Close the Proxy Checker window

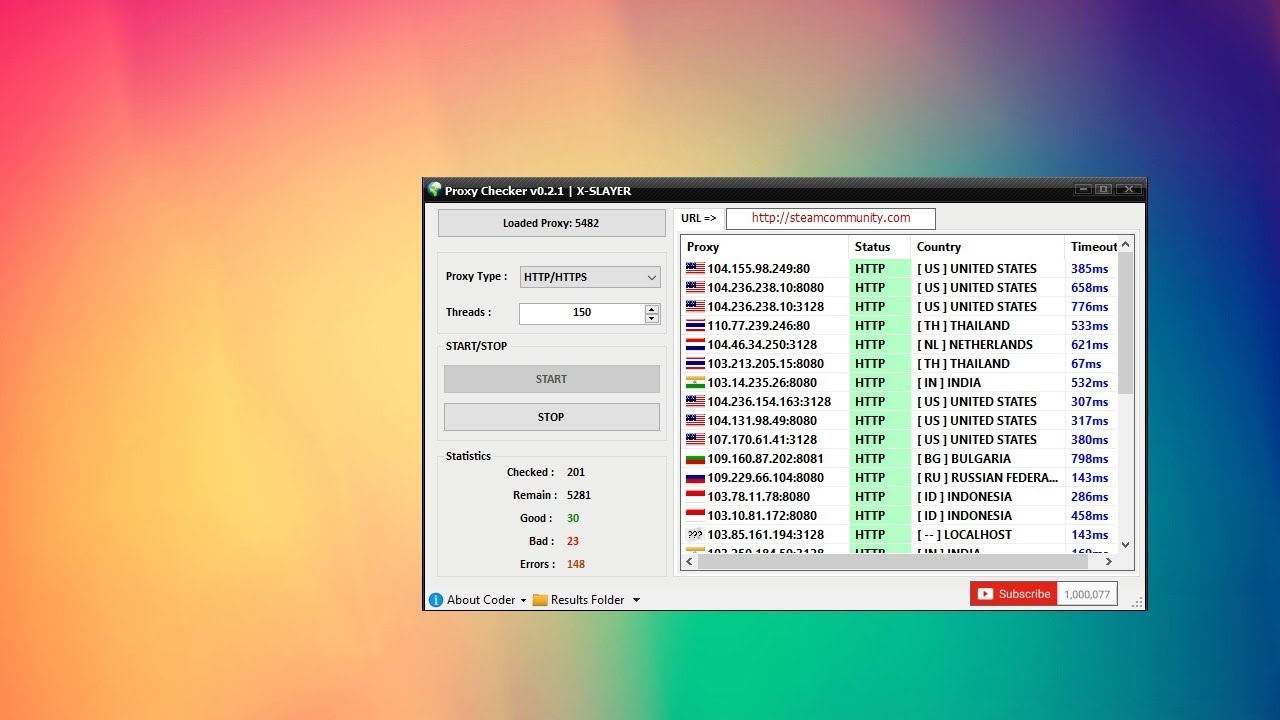coord(1128,189)
